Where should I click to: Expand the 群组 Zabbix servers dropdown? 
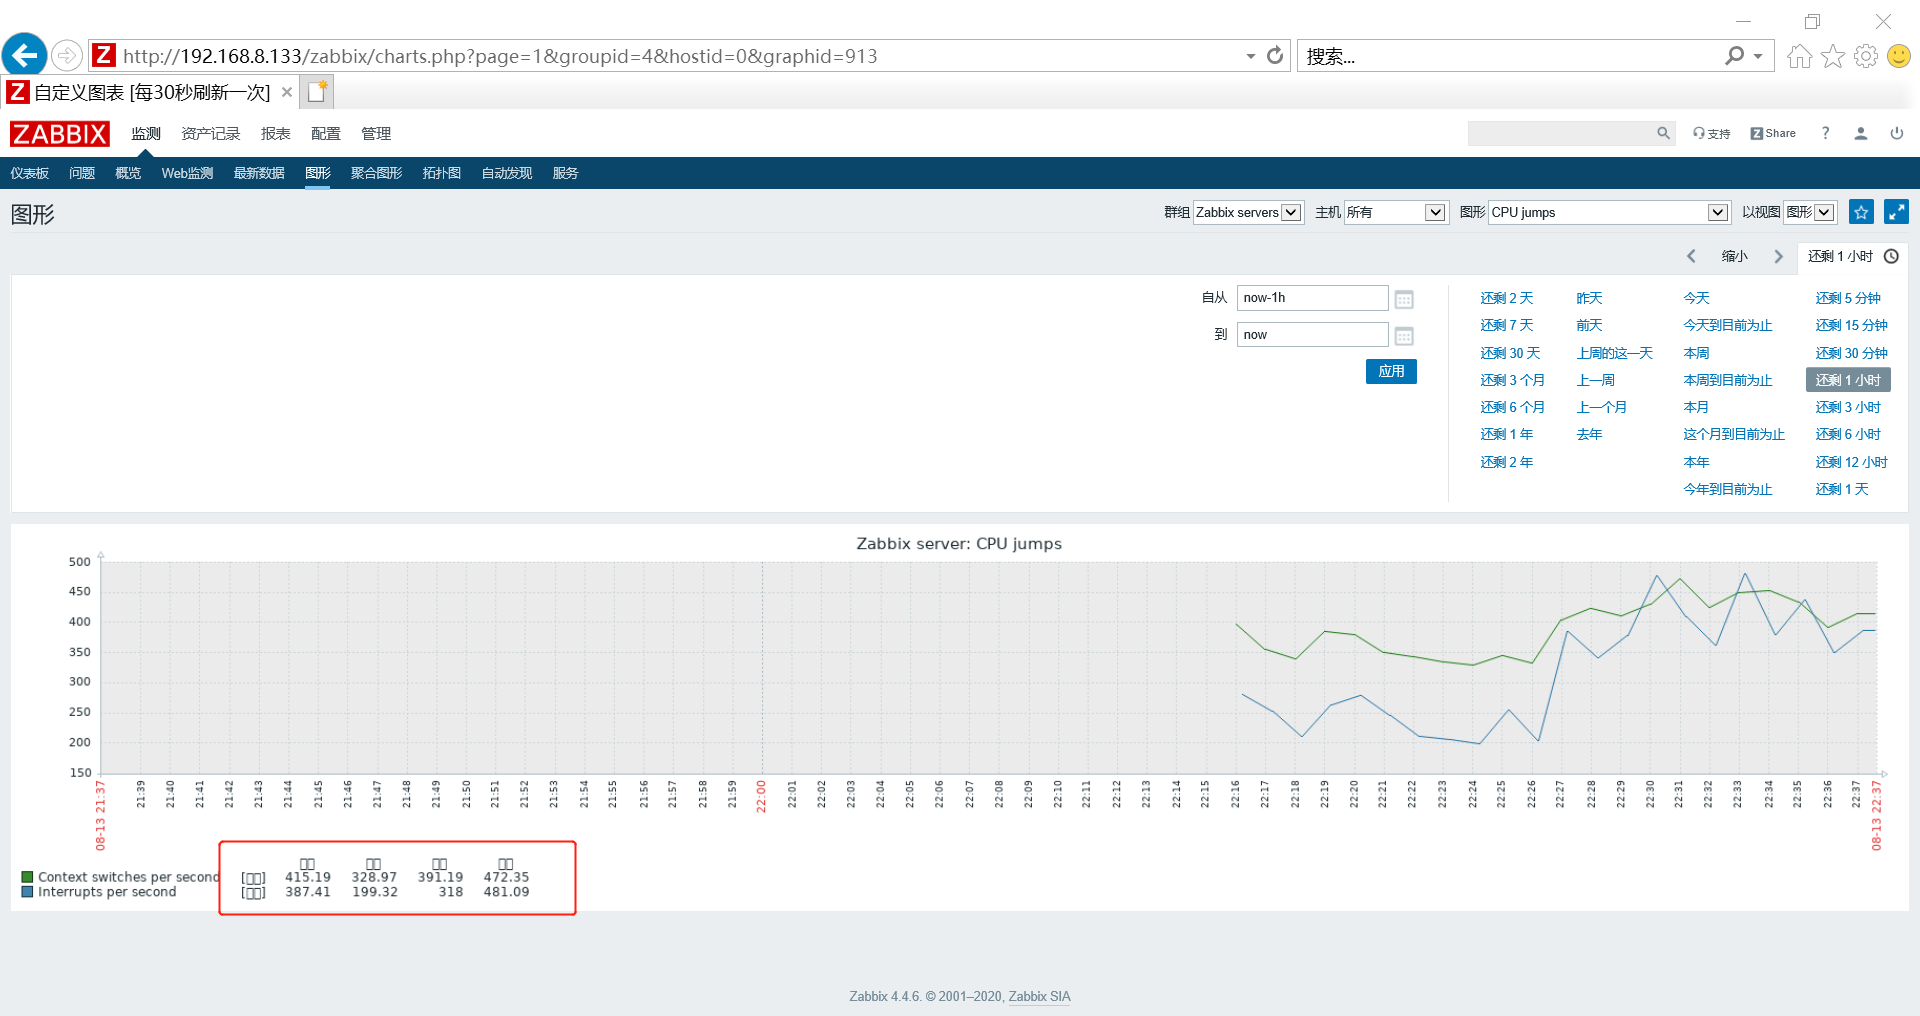1248,212
